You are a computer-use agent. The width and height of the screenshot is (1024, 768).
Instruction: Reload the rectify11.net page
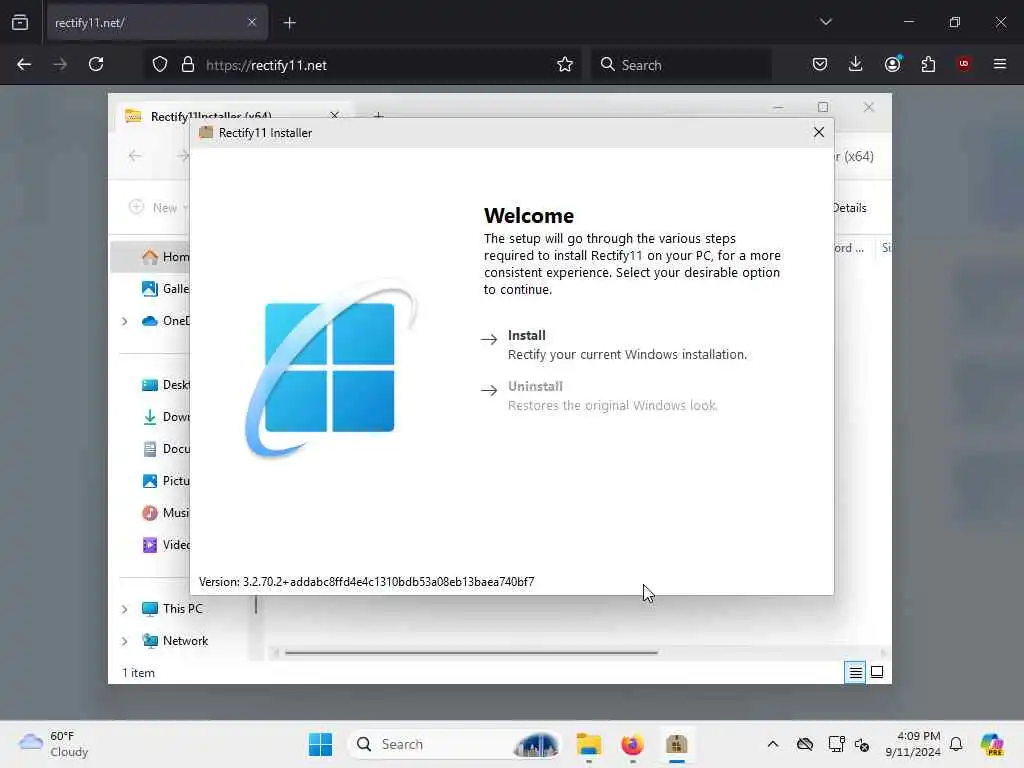96,65
